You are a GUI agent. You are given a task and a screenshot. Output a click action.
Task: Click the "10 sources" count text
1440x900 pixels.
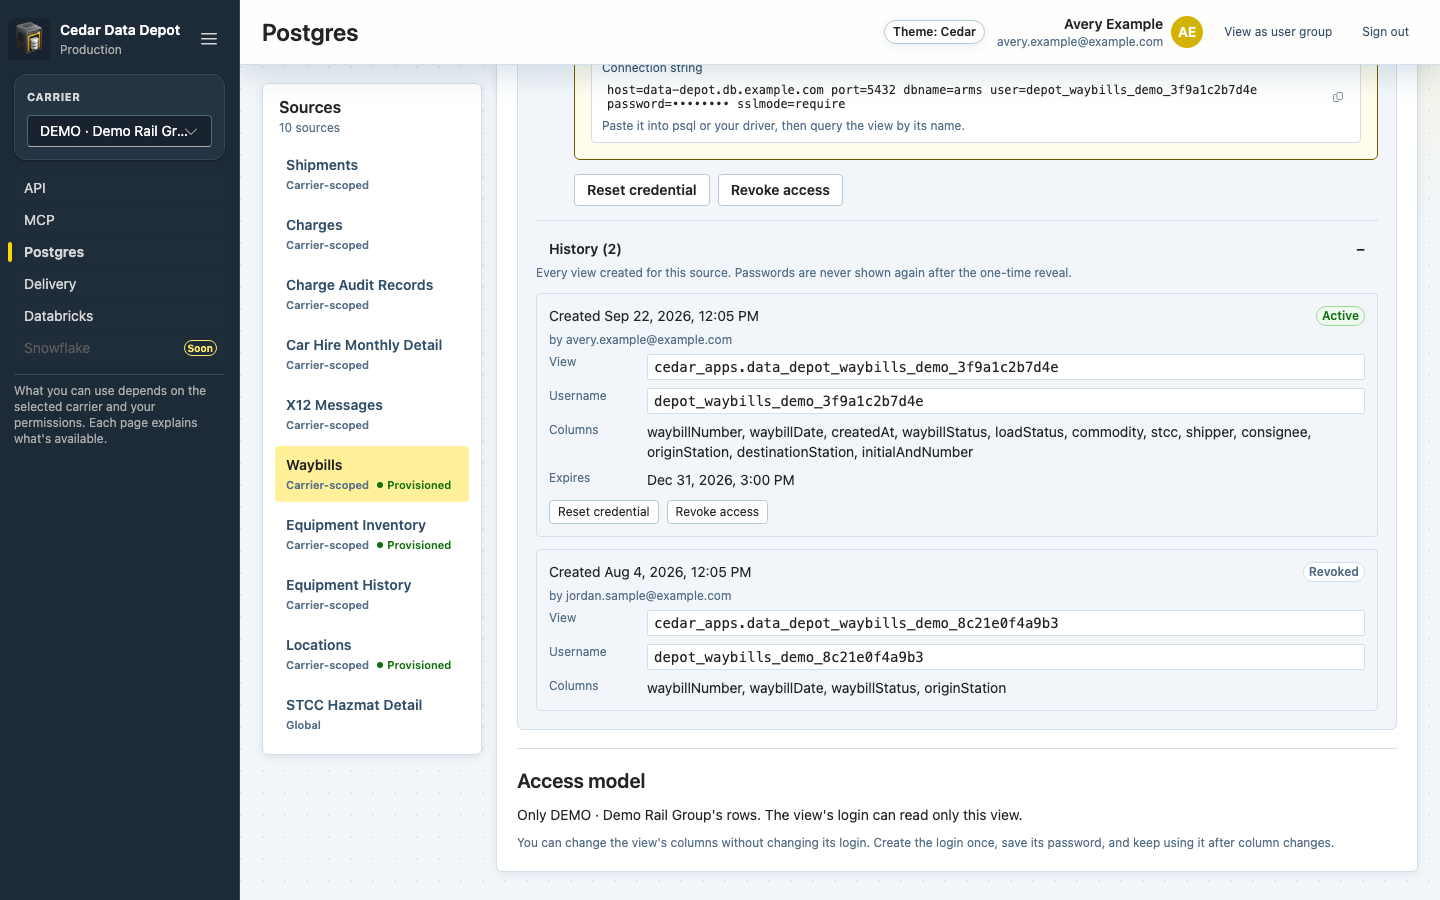pos(309,128)
